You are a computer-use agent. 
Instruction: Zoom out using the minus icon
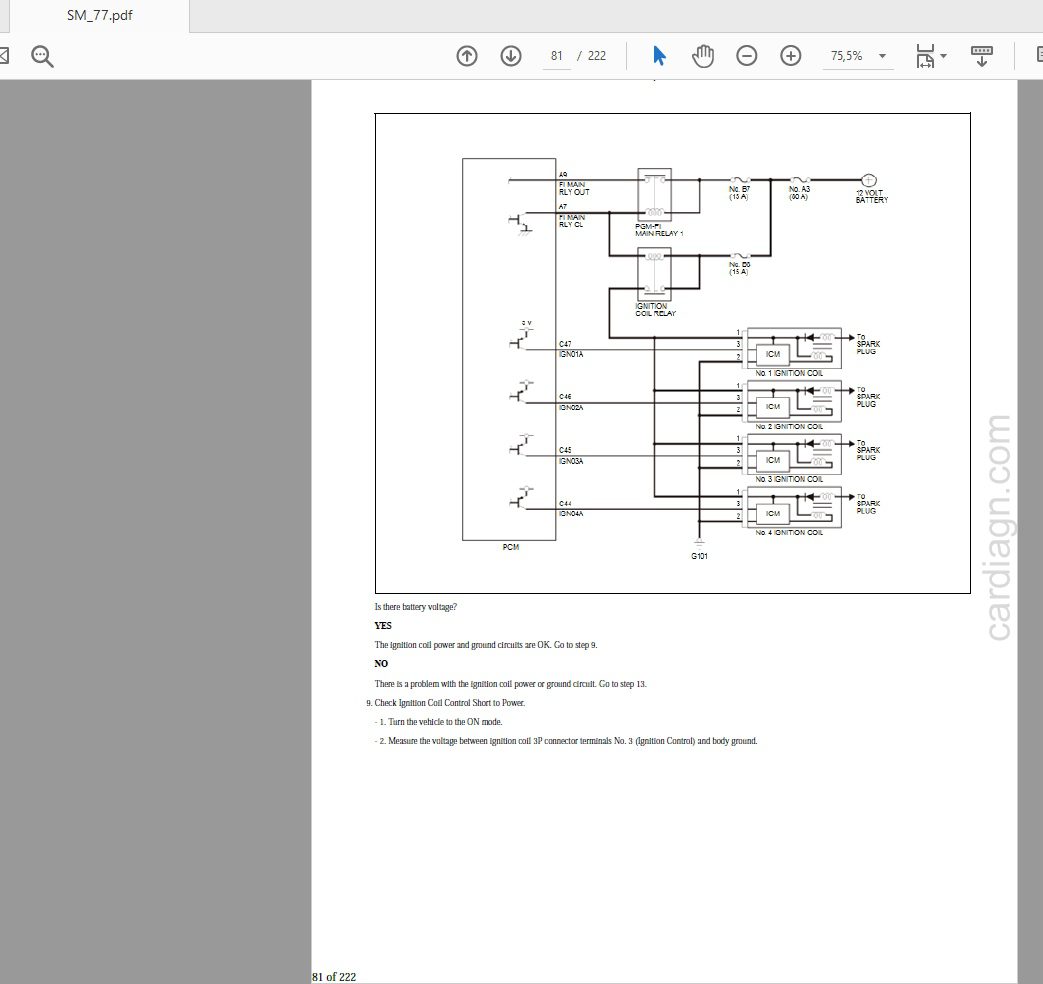point(747,56)
